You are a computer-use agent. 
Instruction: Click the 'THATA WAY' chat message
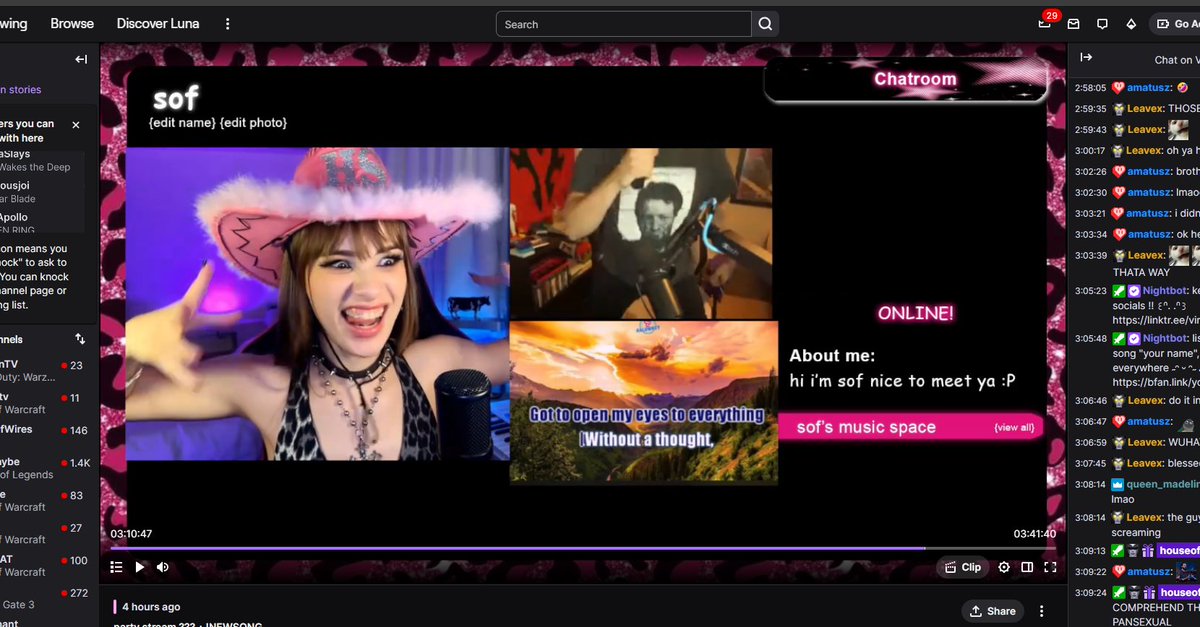tap(1141, 272)
